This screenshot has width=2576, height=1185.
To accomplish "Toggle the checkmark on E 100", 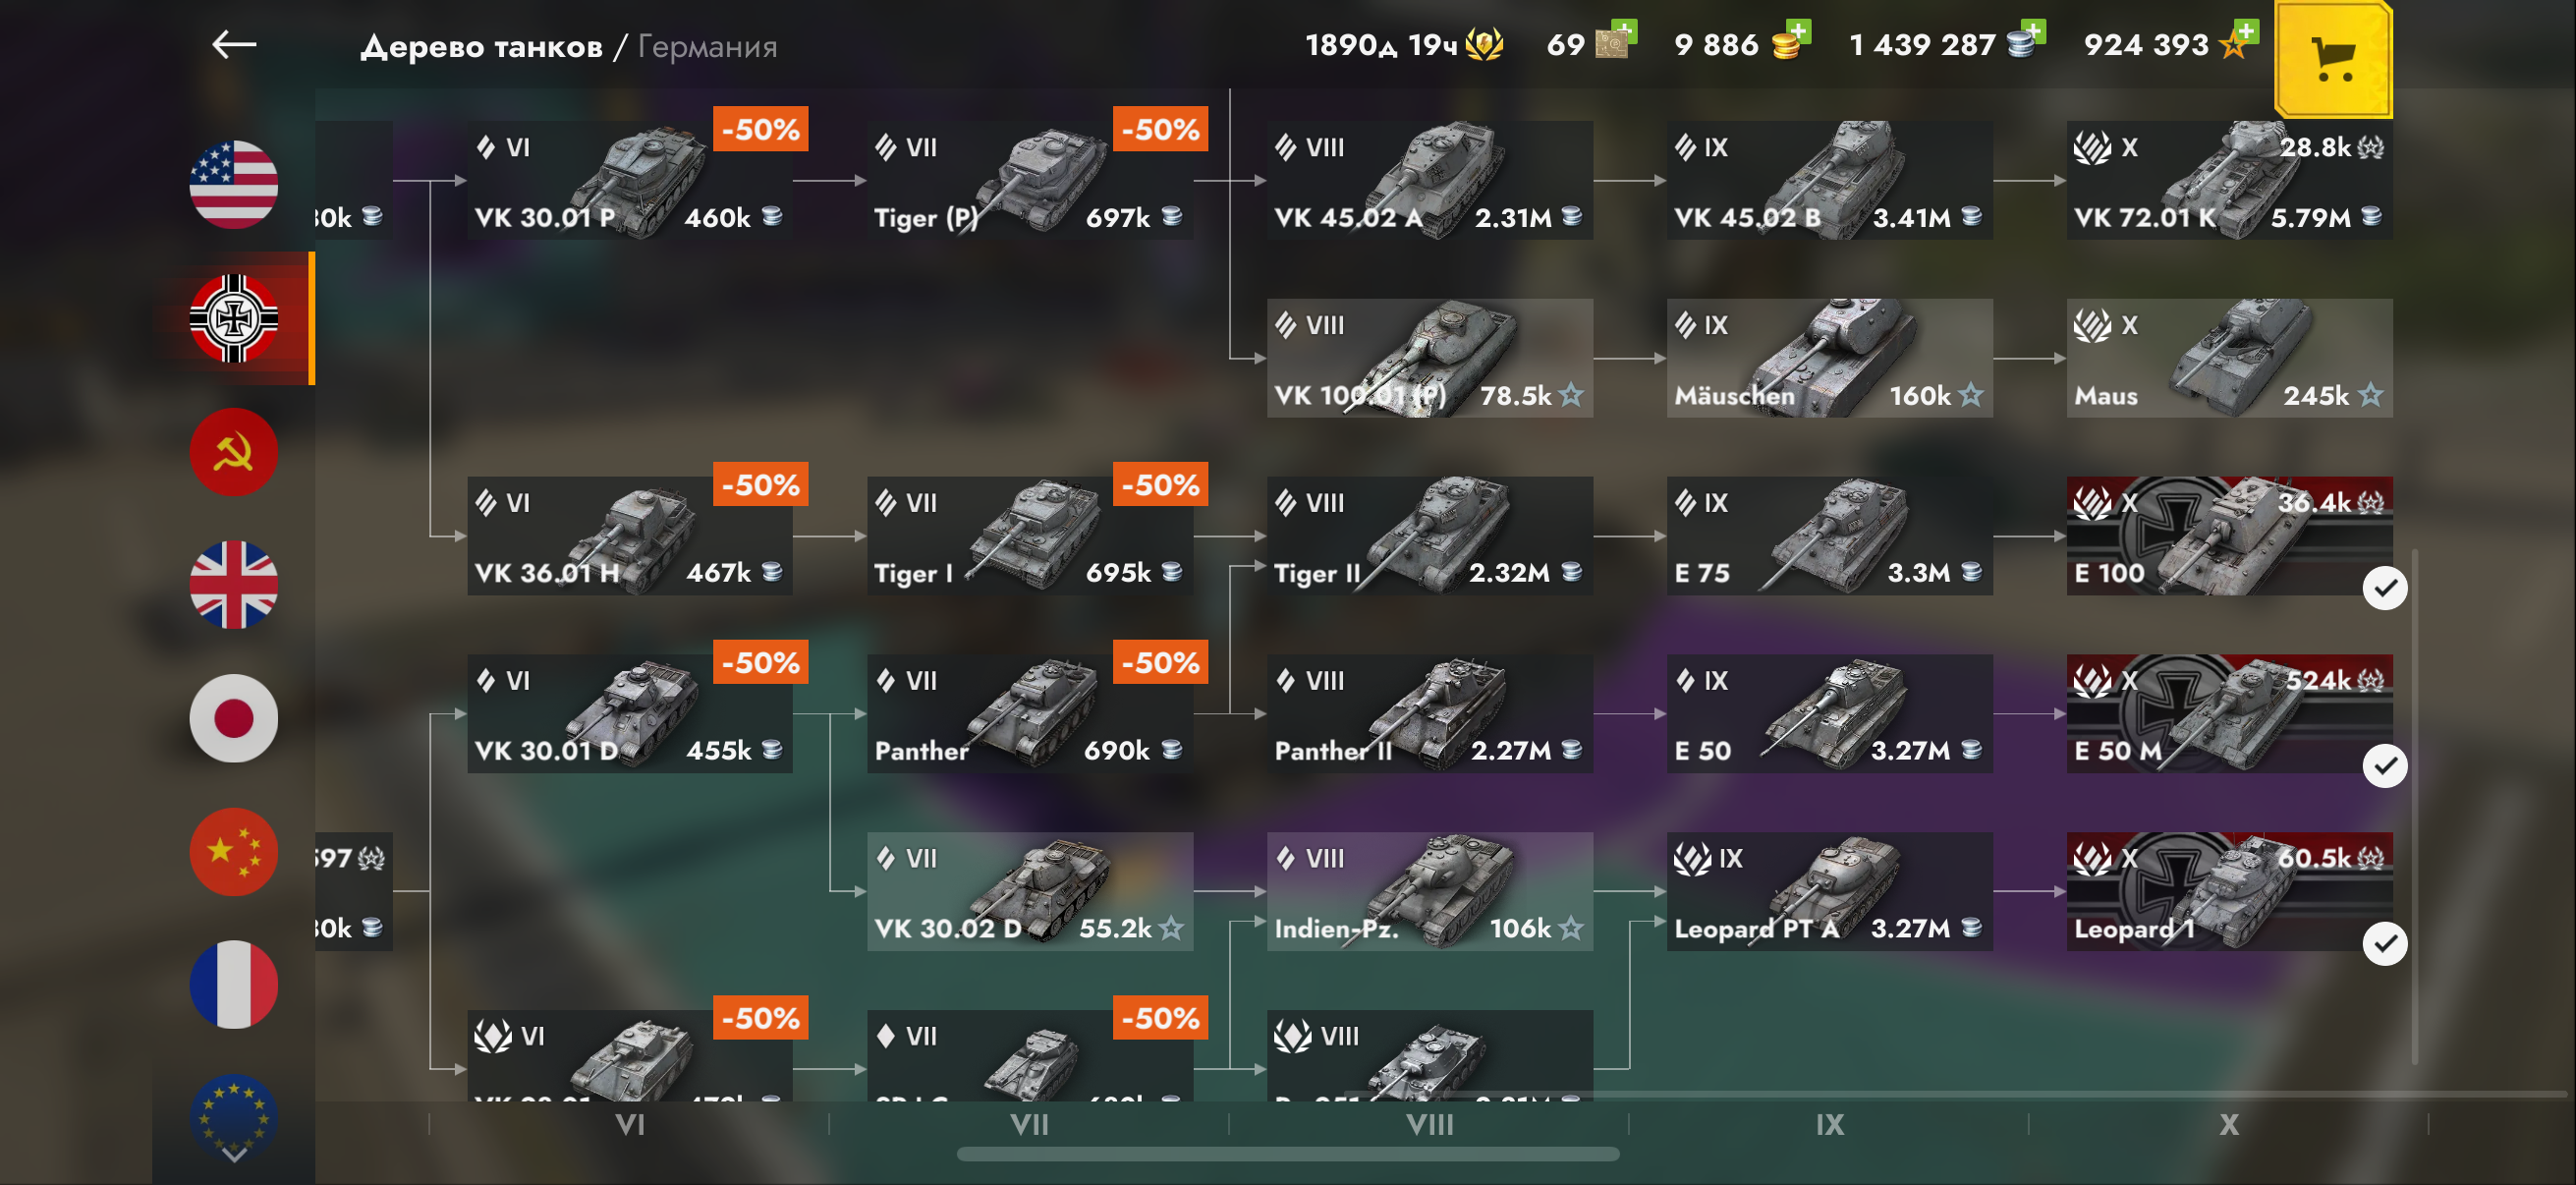I will click(x=2385, y=588).
